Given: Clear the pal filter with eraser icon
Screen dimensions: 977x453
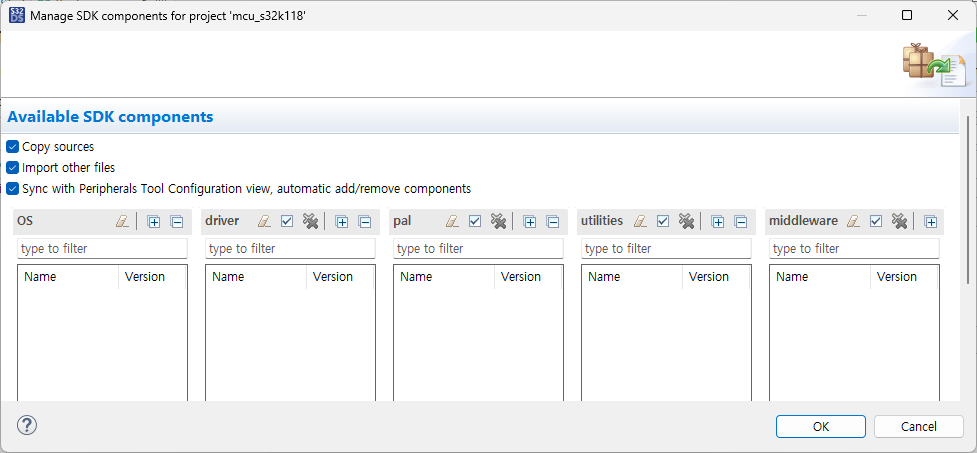Looking at the screenshot, I should coord(452,221).
